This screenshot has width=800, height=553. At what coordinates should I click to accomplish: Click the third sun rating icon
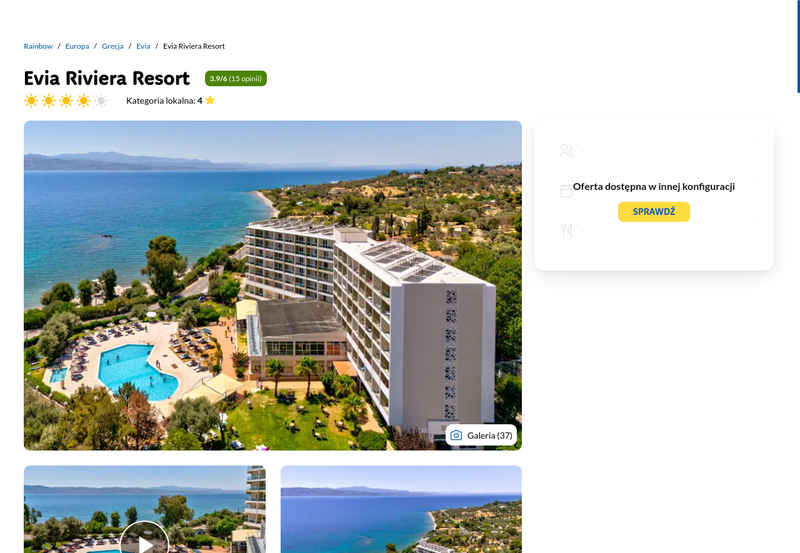(x=66, y=100)
